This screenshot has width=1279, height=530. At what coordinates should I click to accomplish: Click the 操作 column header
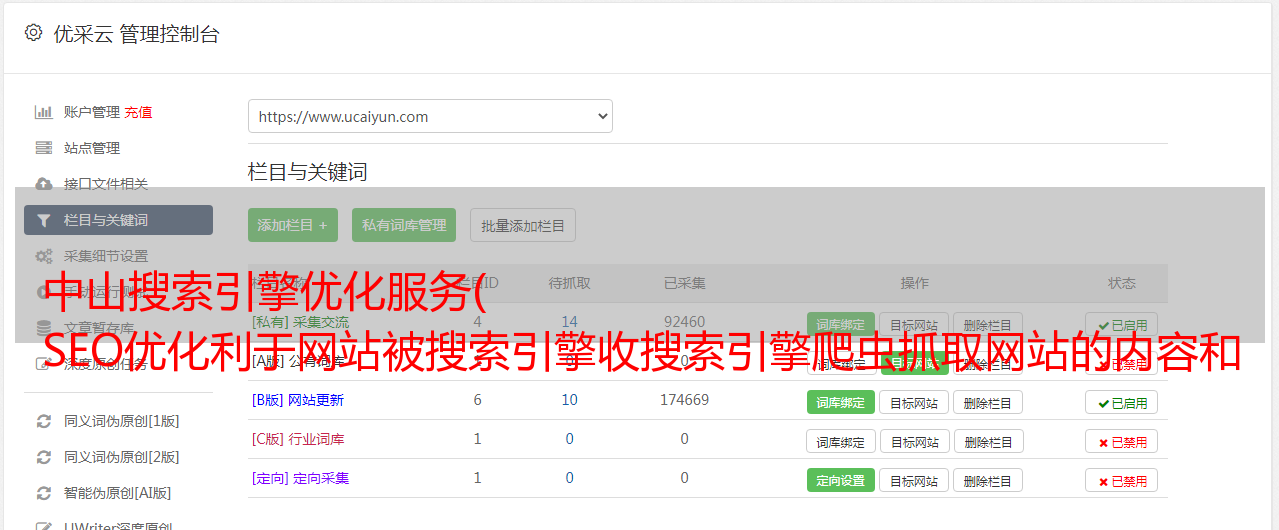(915, 283)
